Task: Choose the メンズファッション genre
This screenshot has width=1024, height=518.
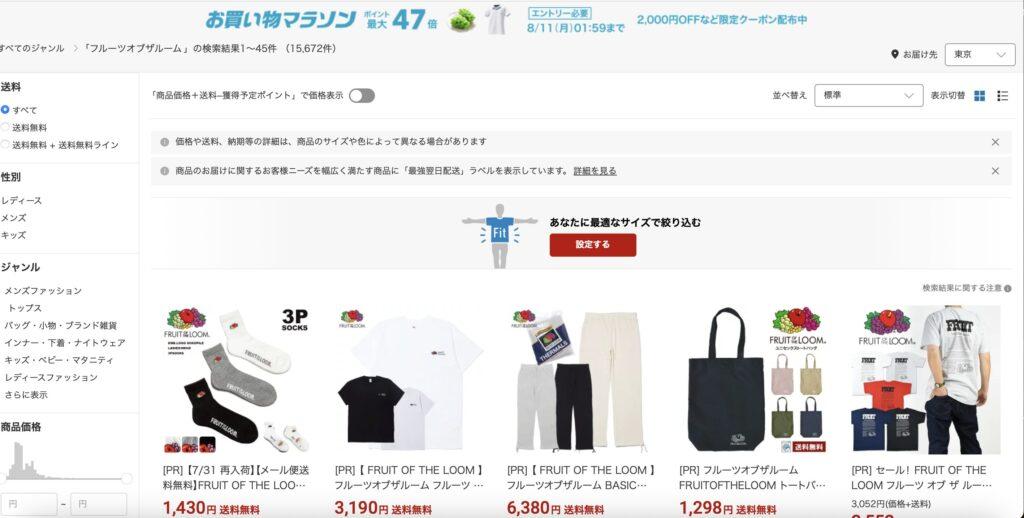Action: (43, 291)
